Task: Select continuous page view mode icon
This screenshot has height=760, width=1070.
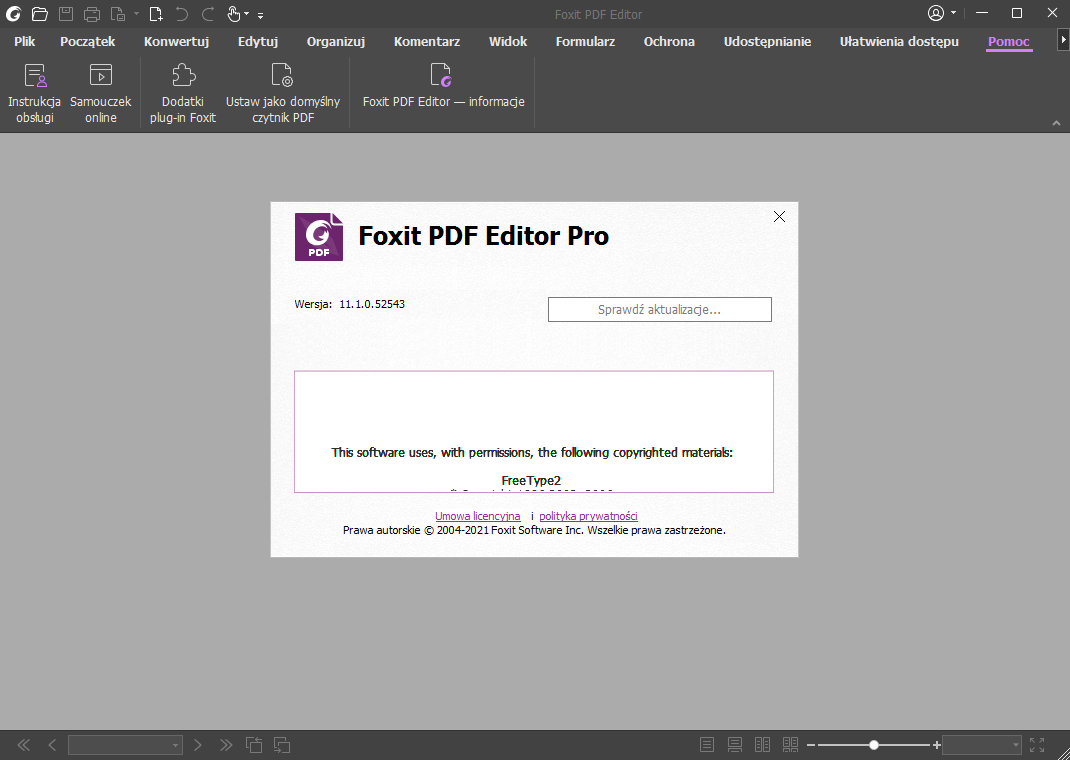Action: tap(735, 745)
